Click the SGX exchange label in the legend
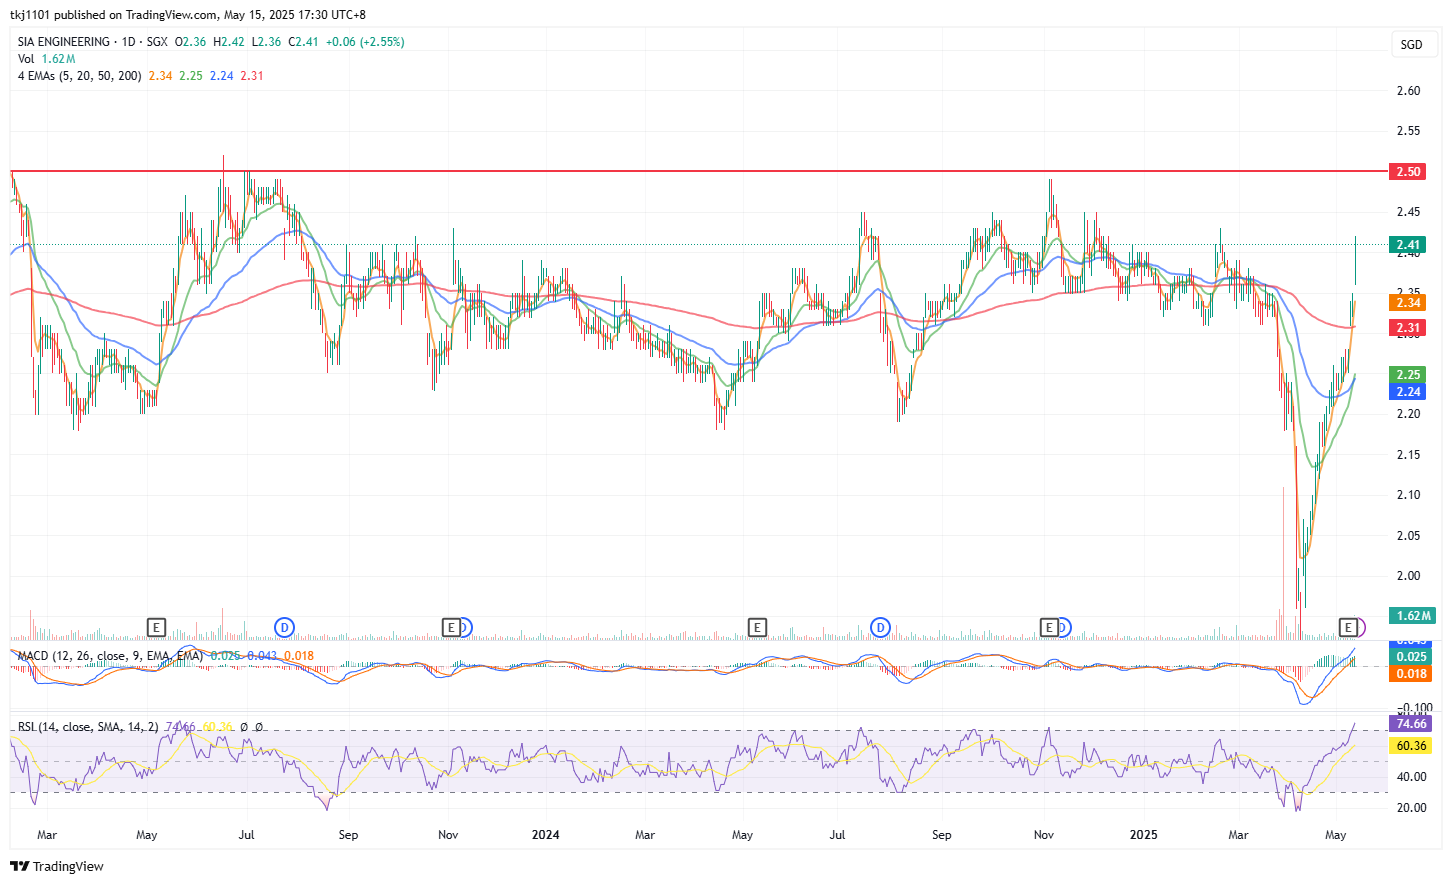The width and height of the screenshot is (1452, 884). (157, 42)
